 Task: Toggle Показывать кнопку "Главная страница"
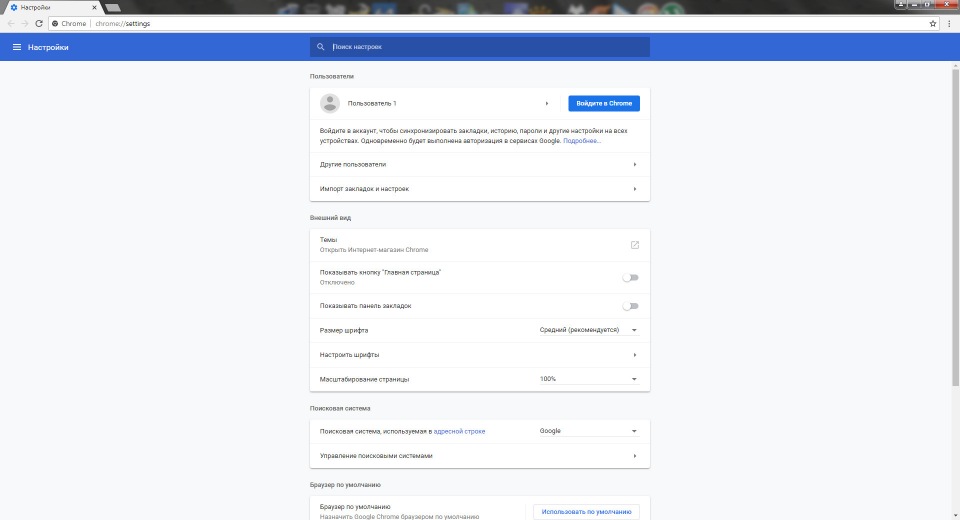pyautogui.click(x=630, y=277)
